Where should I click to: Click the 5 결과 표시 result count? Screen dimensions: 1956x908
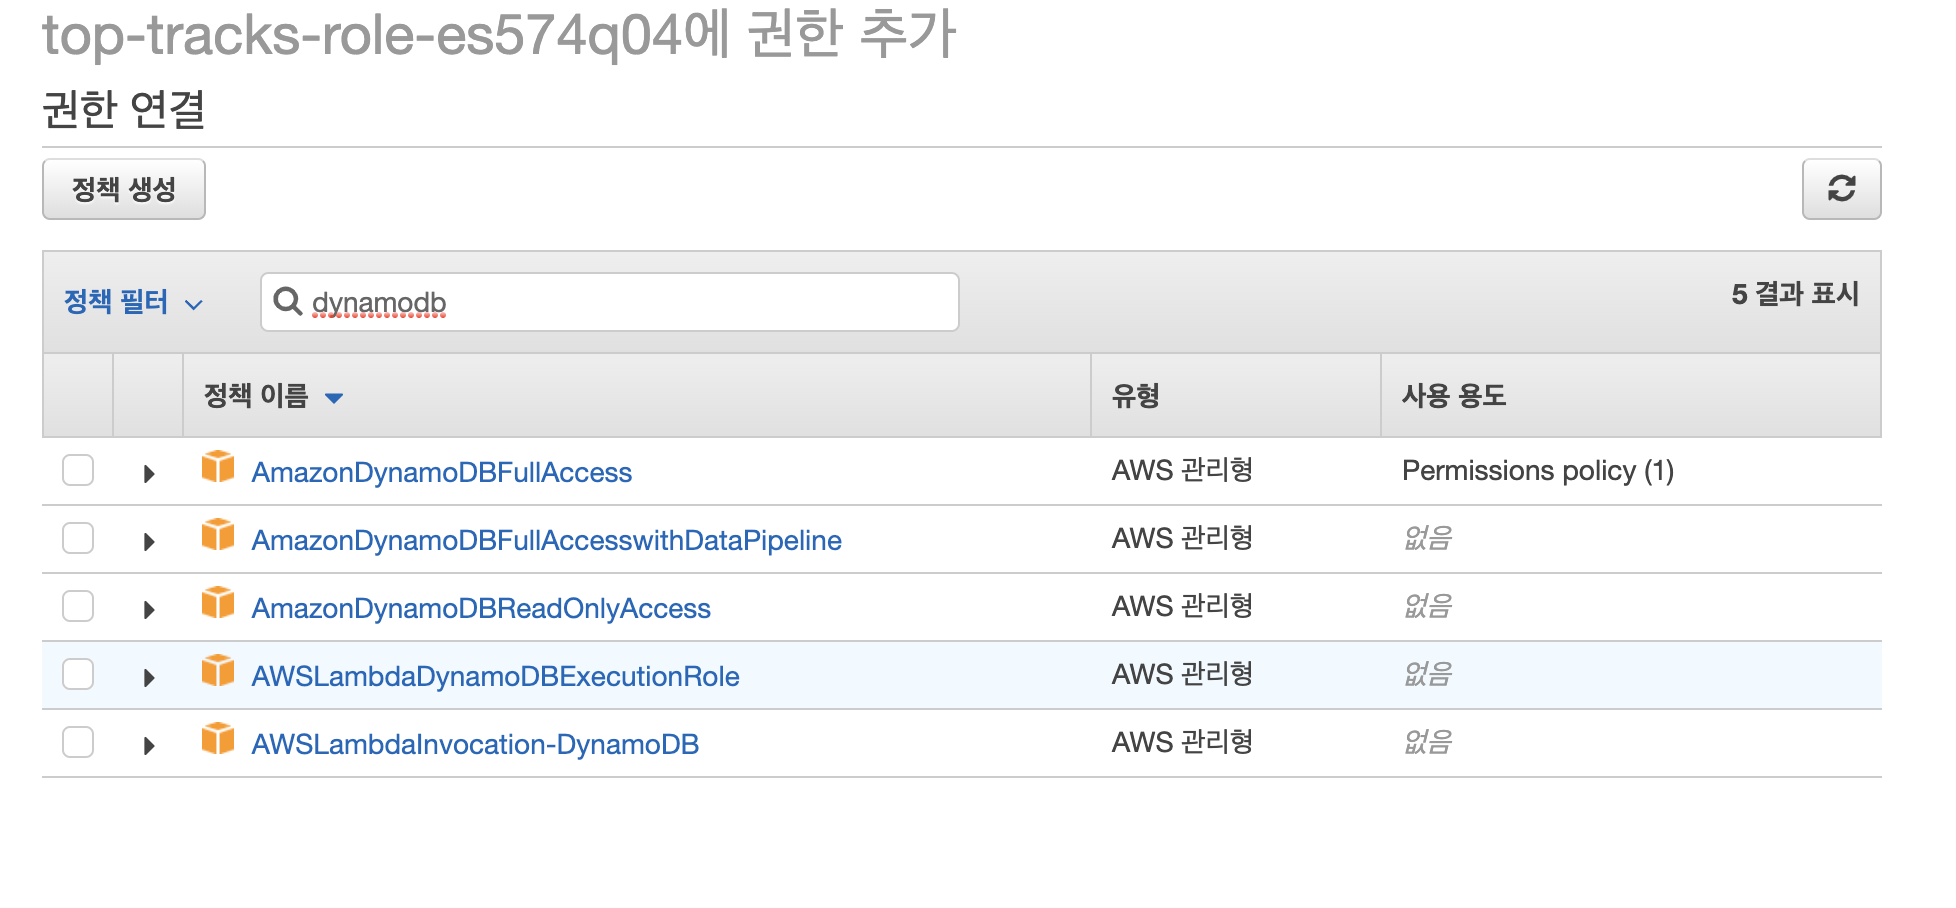tap(1795, 294)
